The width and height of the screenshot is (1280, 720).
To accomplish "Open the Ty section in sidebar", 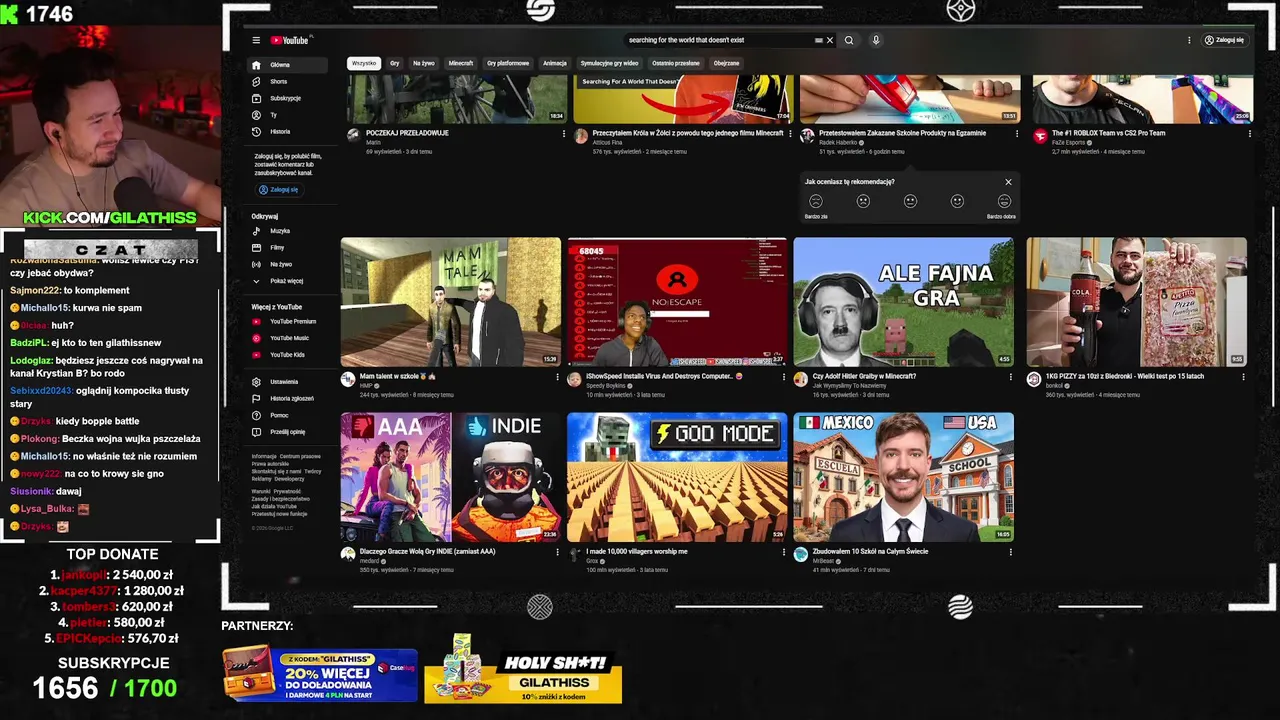I will [289, 115].
